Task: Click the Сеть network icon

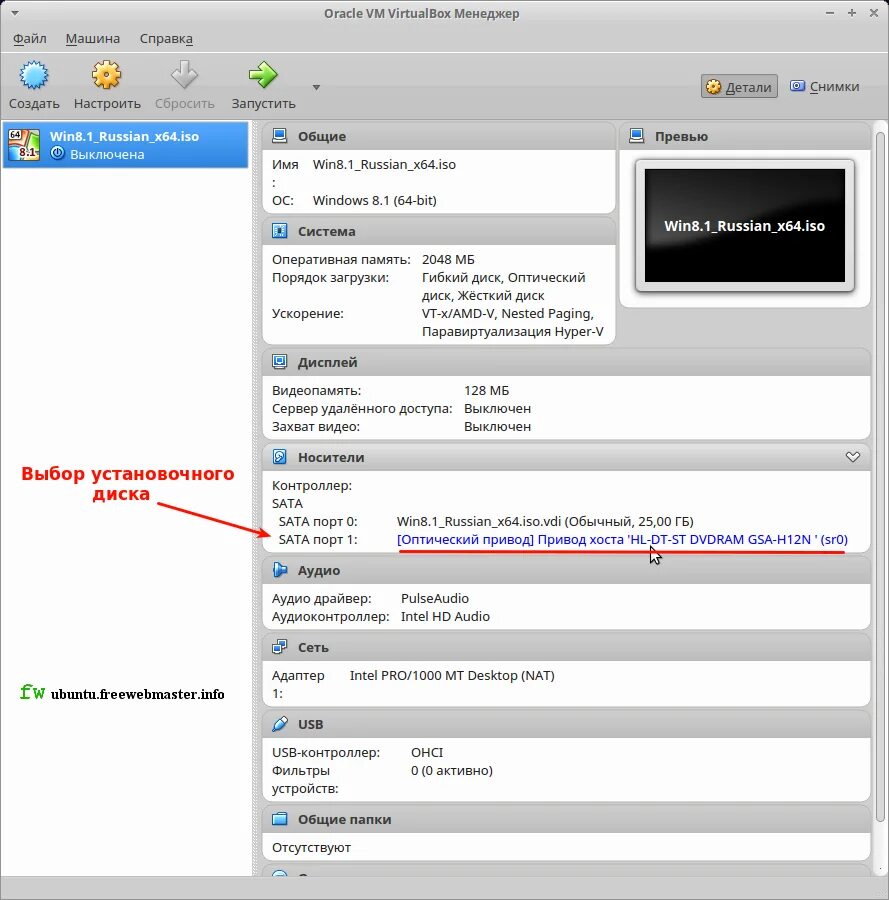Action: click(279, 647)
